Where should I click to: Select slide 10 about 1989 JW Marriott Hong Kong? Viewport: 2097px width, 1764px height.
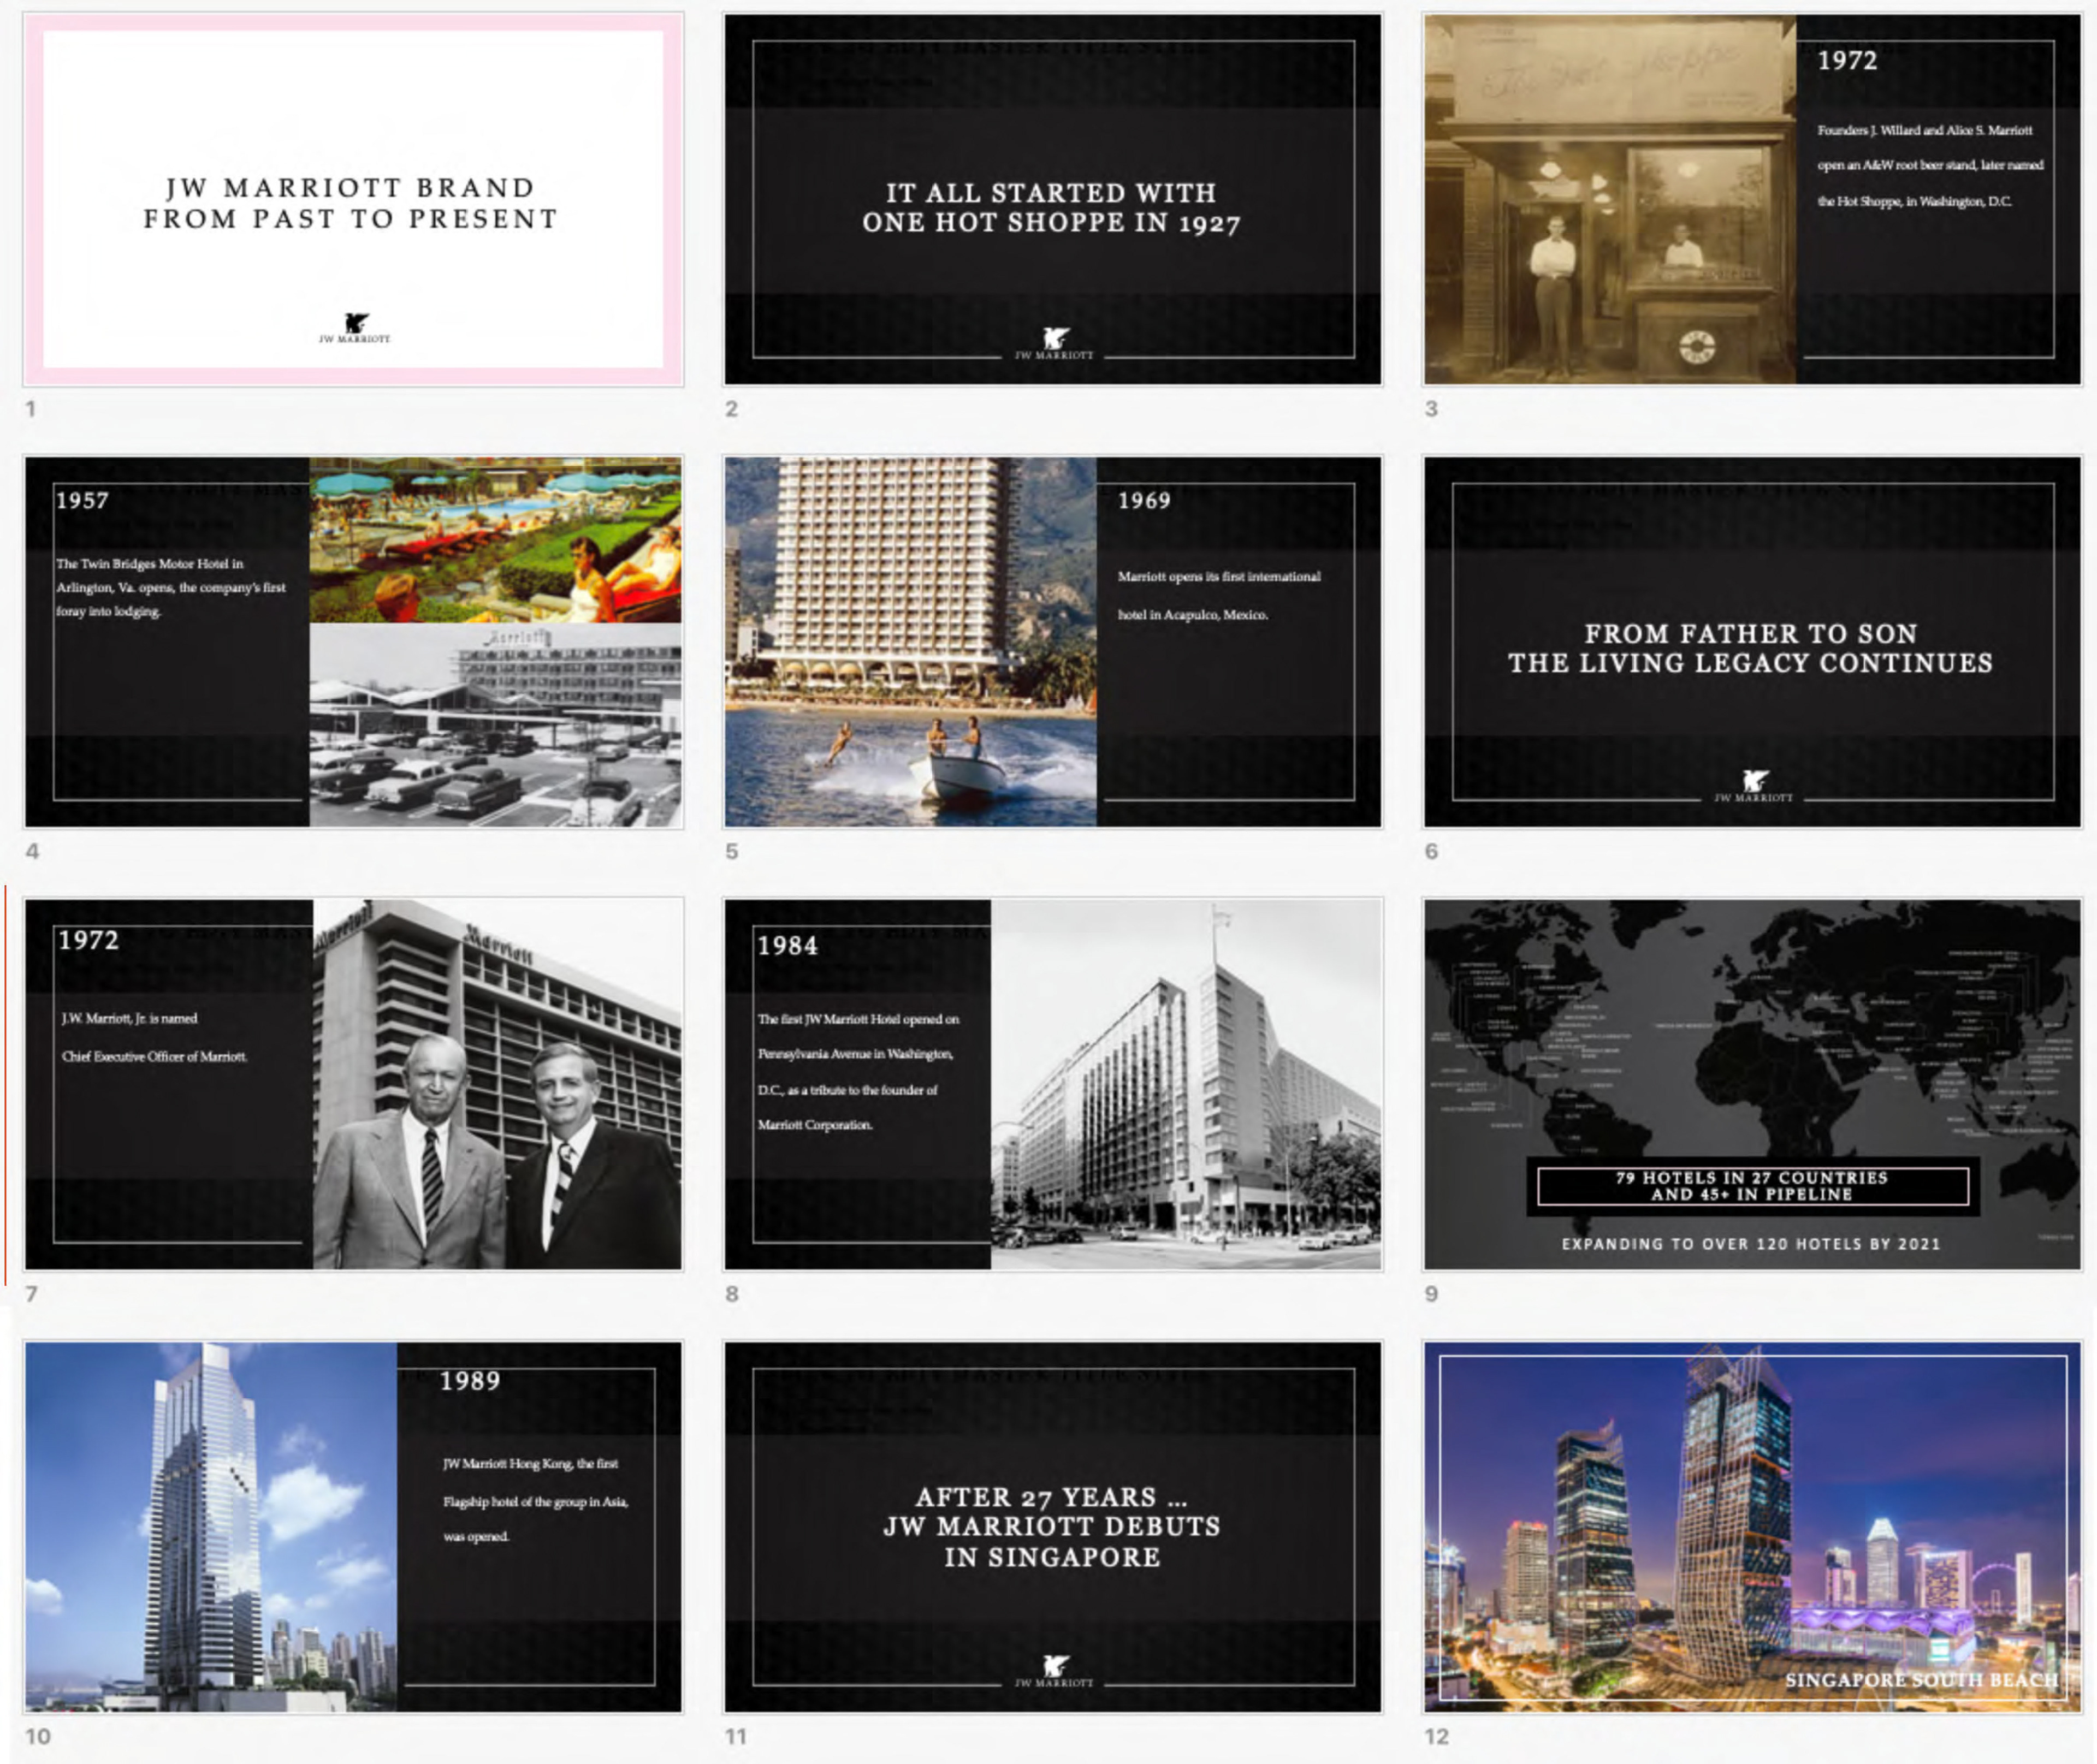[353, 1527]
